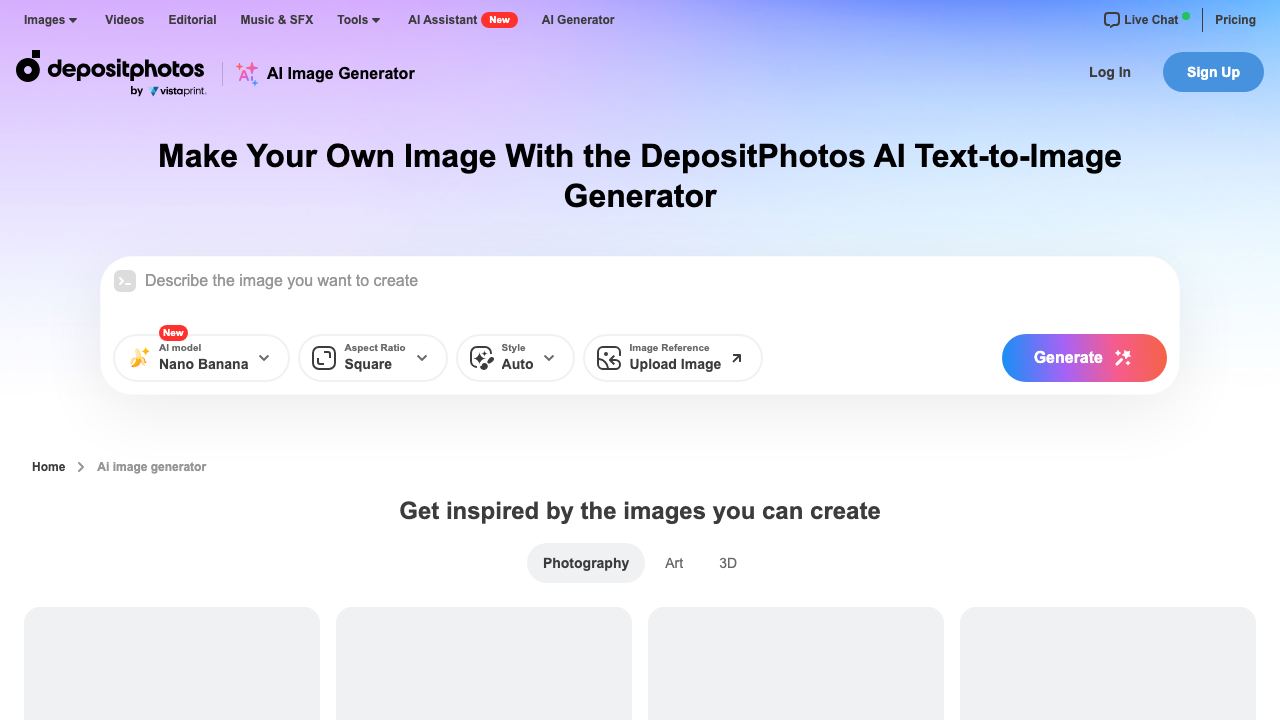Switch to the 3D tab

pyautogui.click(x=728, y=563)
